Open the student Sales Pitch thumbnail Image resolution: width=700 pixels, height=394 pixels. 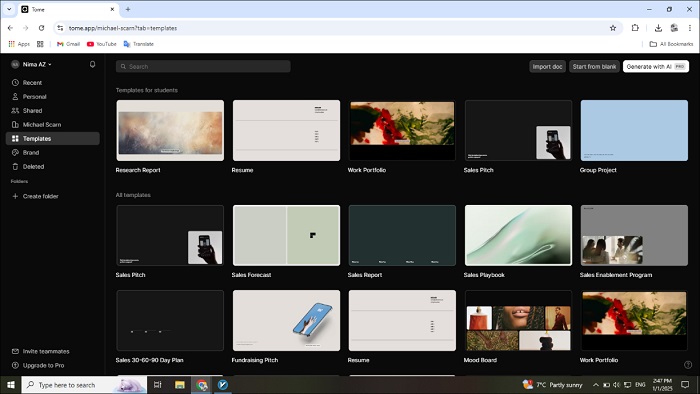point(518,130)
